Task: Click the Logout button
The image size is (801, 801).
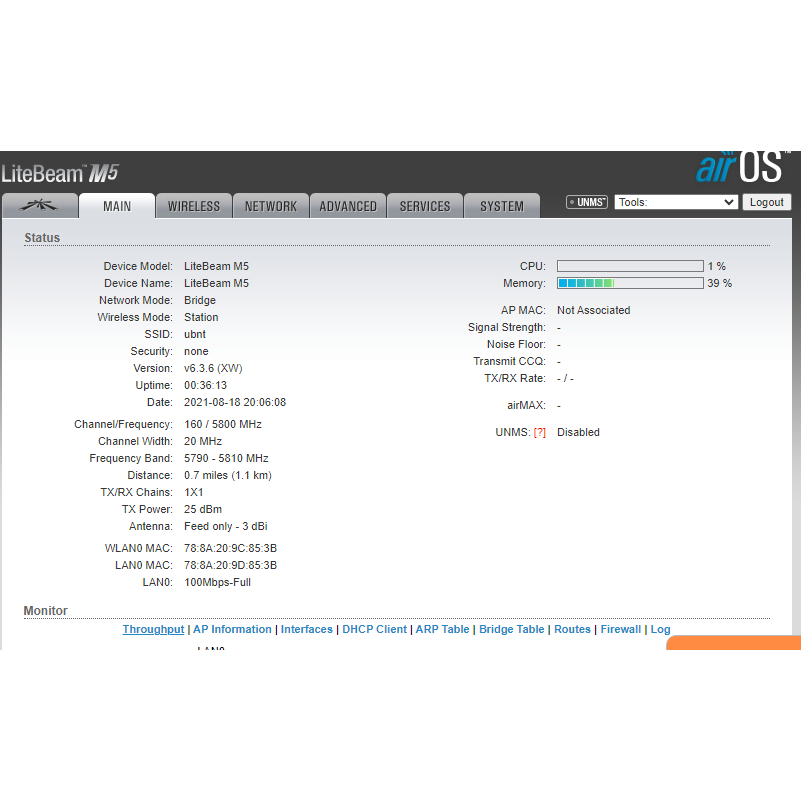Action: 766,202
